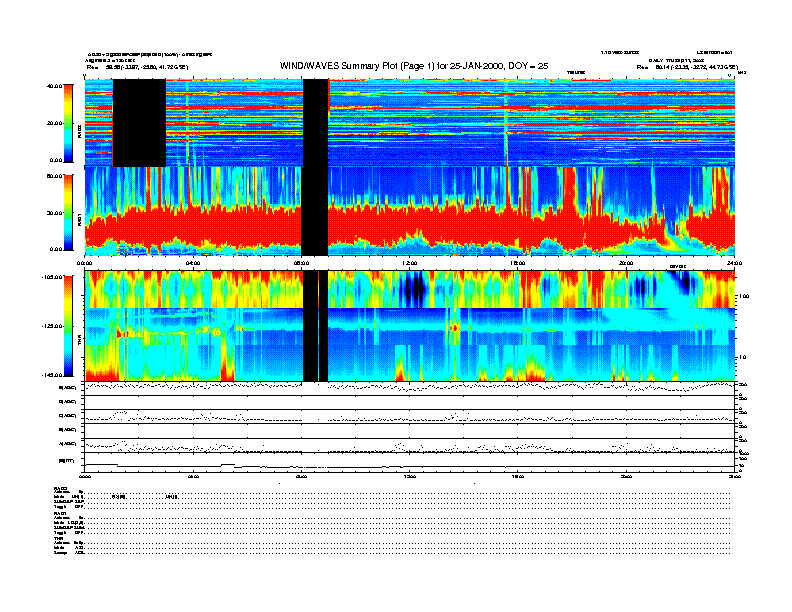Viewport: 792px width, 612px height.
Task: Click the top-right header position text
Action: (x=688, y=67)
